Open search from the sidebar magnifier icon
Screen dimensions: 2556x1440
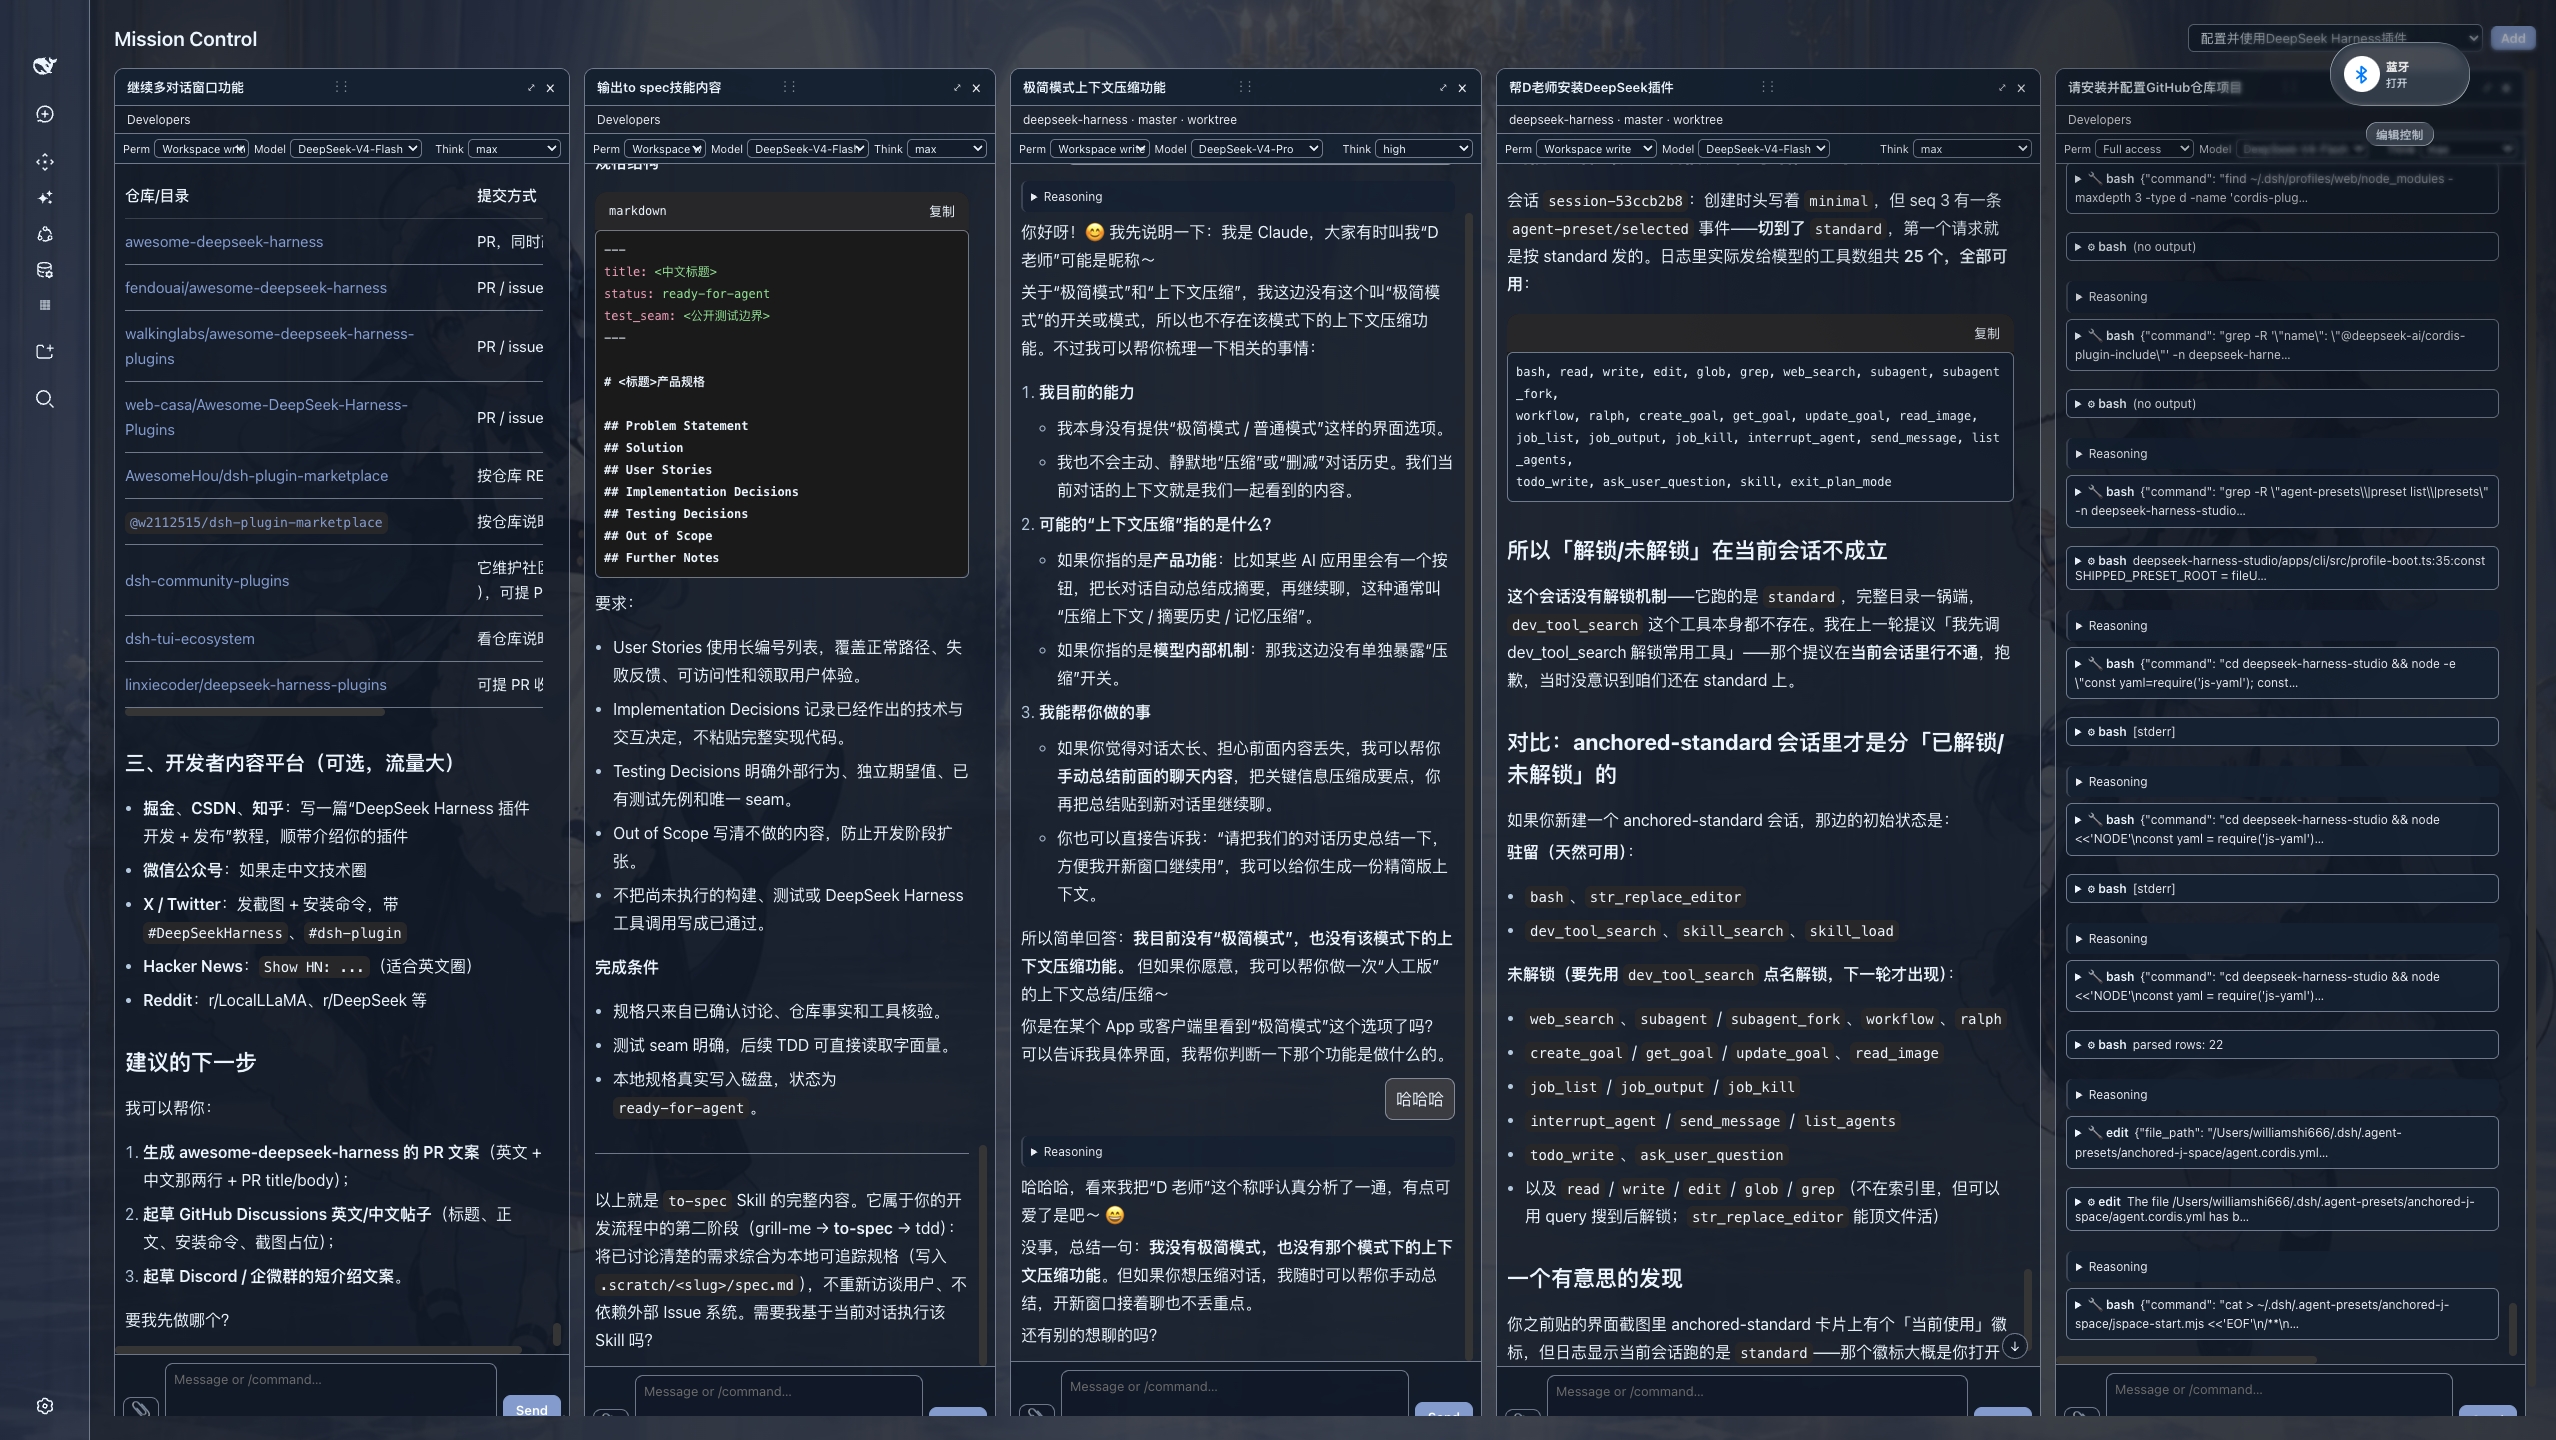pos(44,399)
